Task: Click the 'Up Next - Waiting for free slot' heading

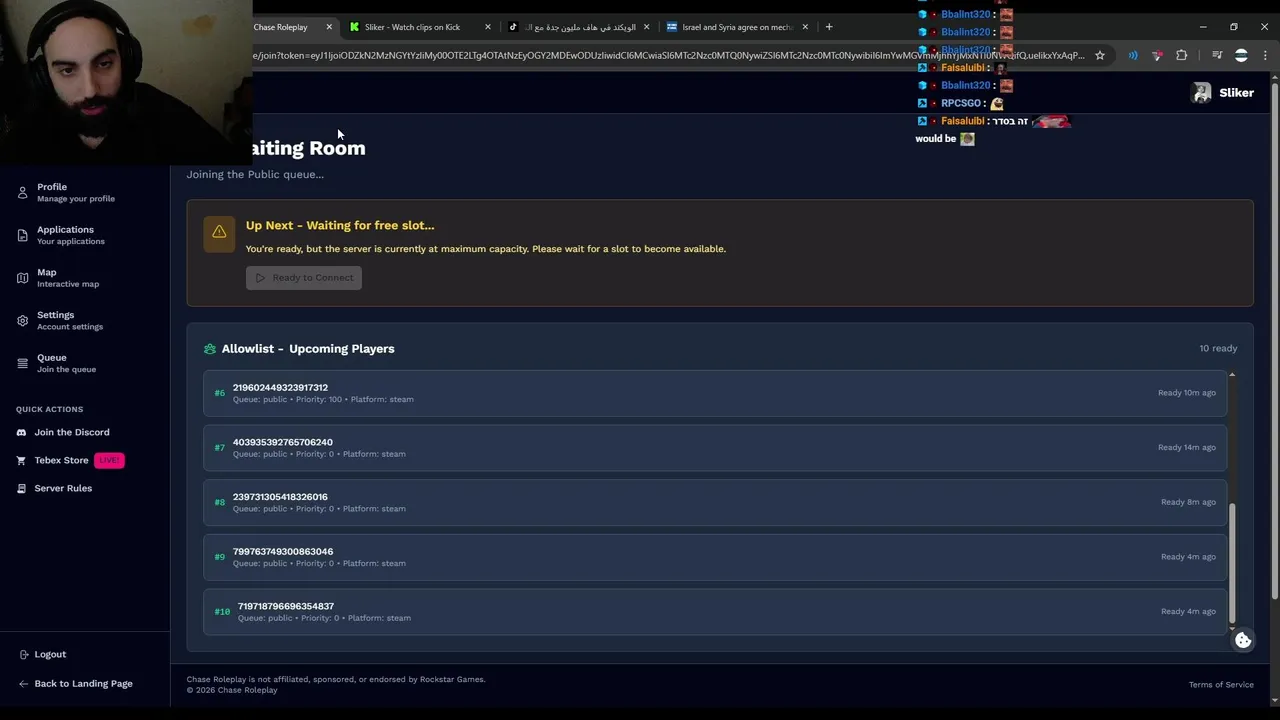Action: [x=340, y=226]
